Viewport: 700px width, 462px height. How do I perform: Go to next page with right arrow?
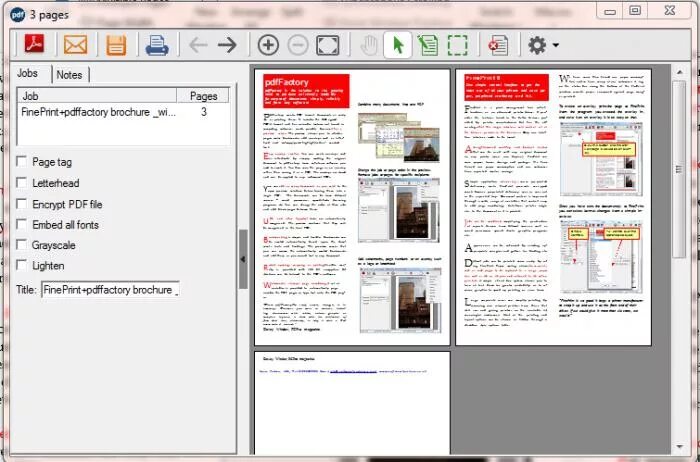pyautogui.click(x=227, y=45)
